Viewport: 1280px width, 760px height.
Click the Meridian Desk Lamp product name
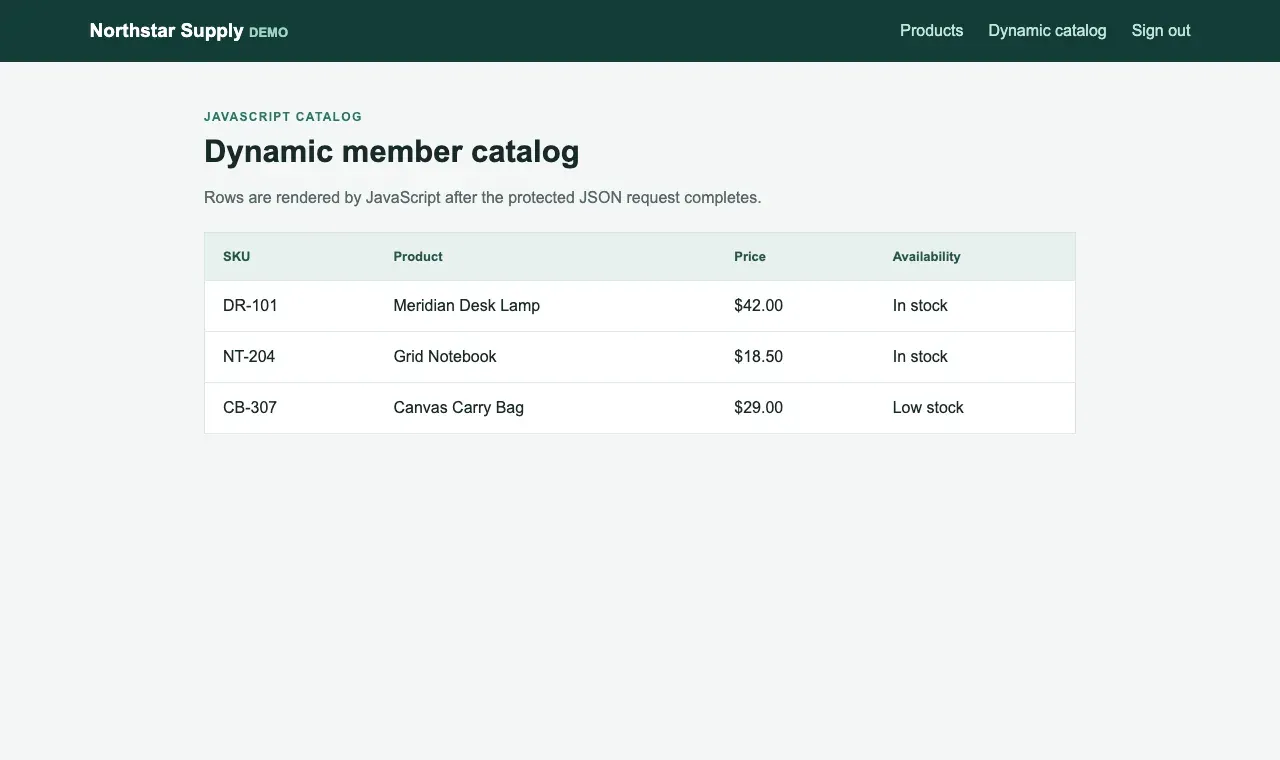(x=466, y=306)
